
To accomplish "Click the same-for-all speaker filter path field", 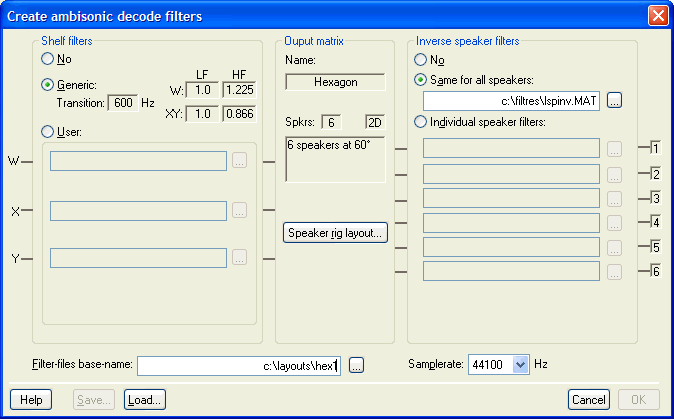I will (511, 100).
